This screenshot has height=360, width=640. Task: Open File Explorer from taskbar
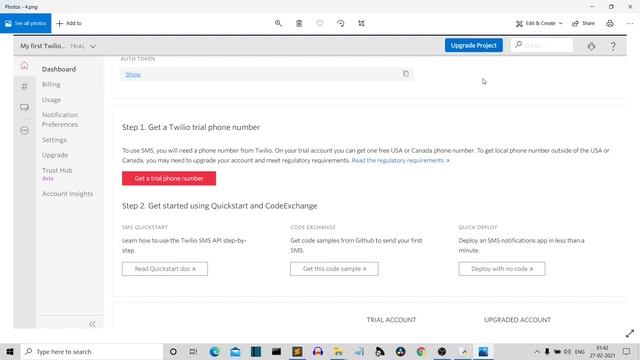tap(338, 351)
